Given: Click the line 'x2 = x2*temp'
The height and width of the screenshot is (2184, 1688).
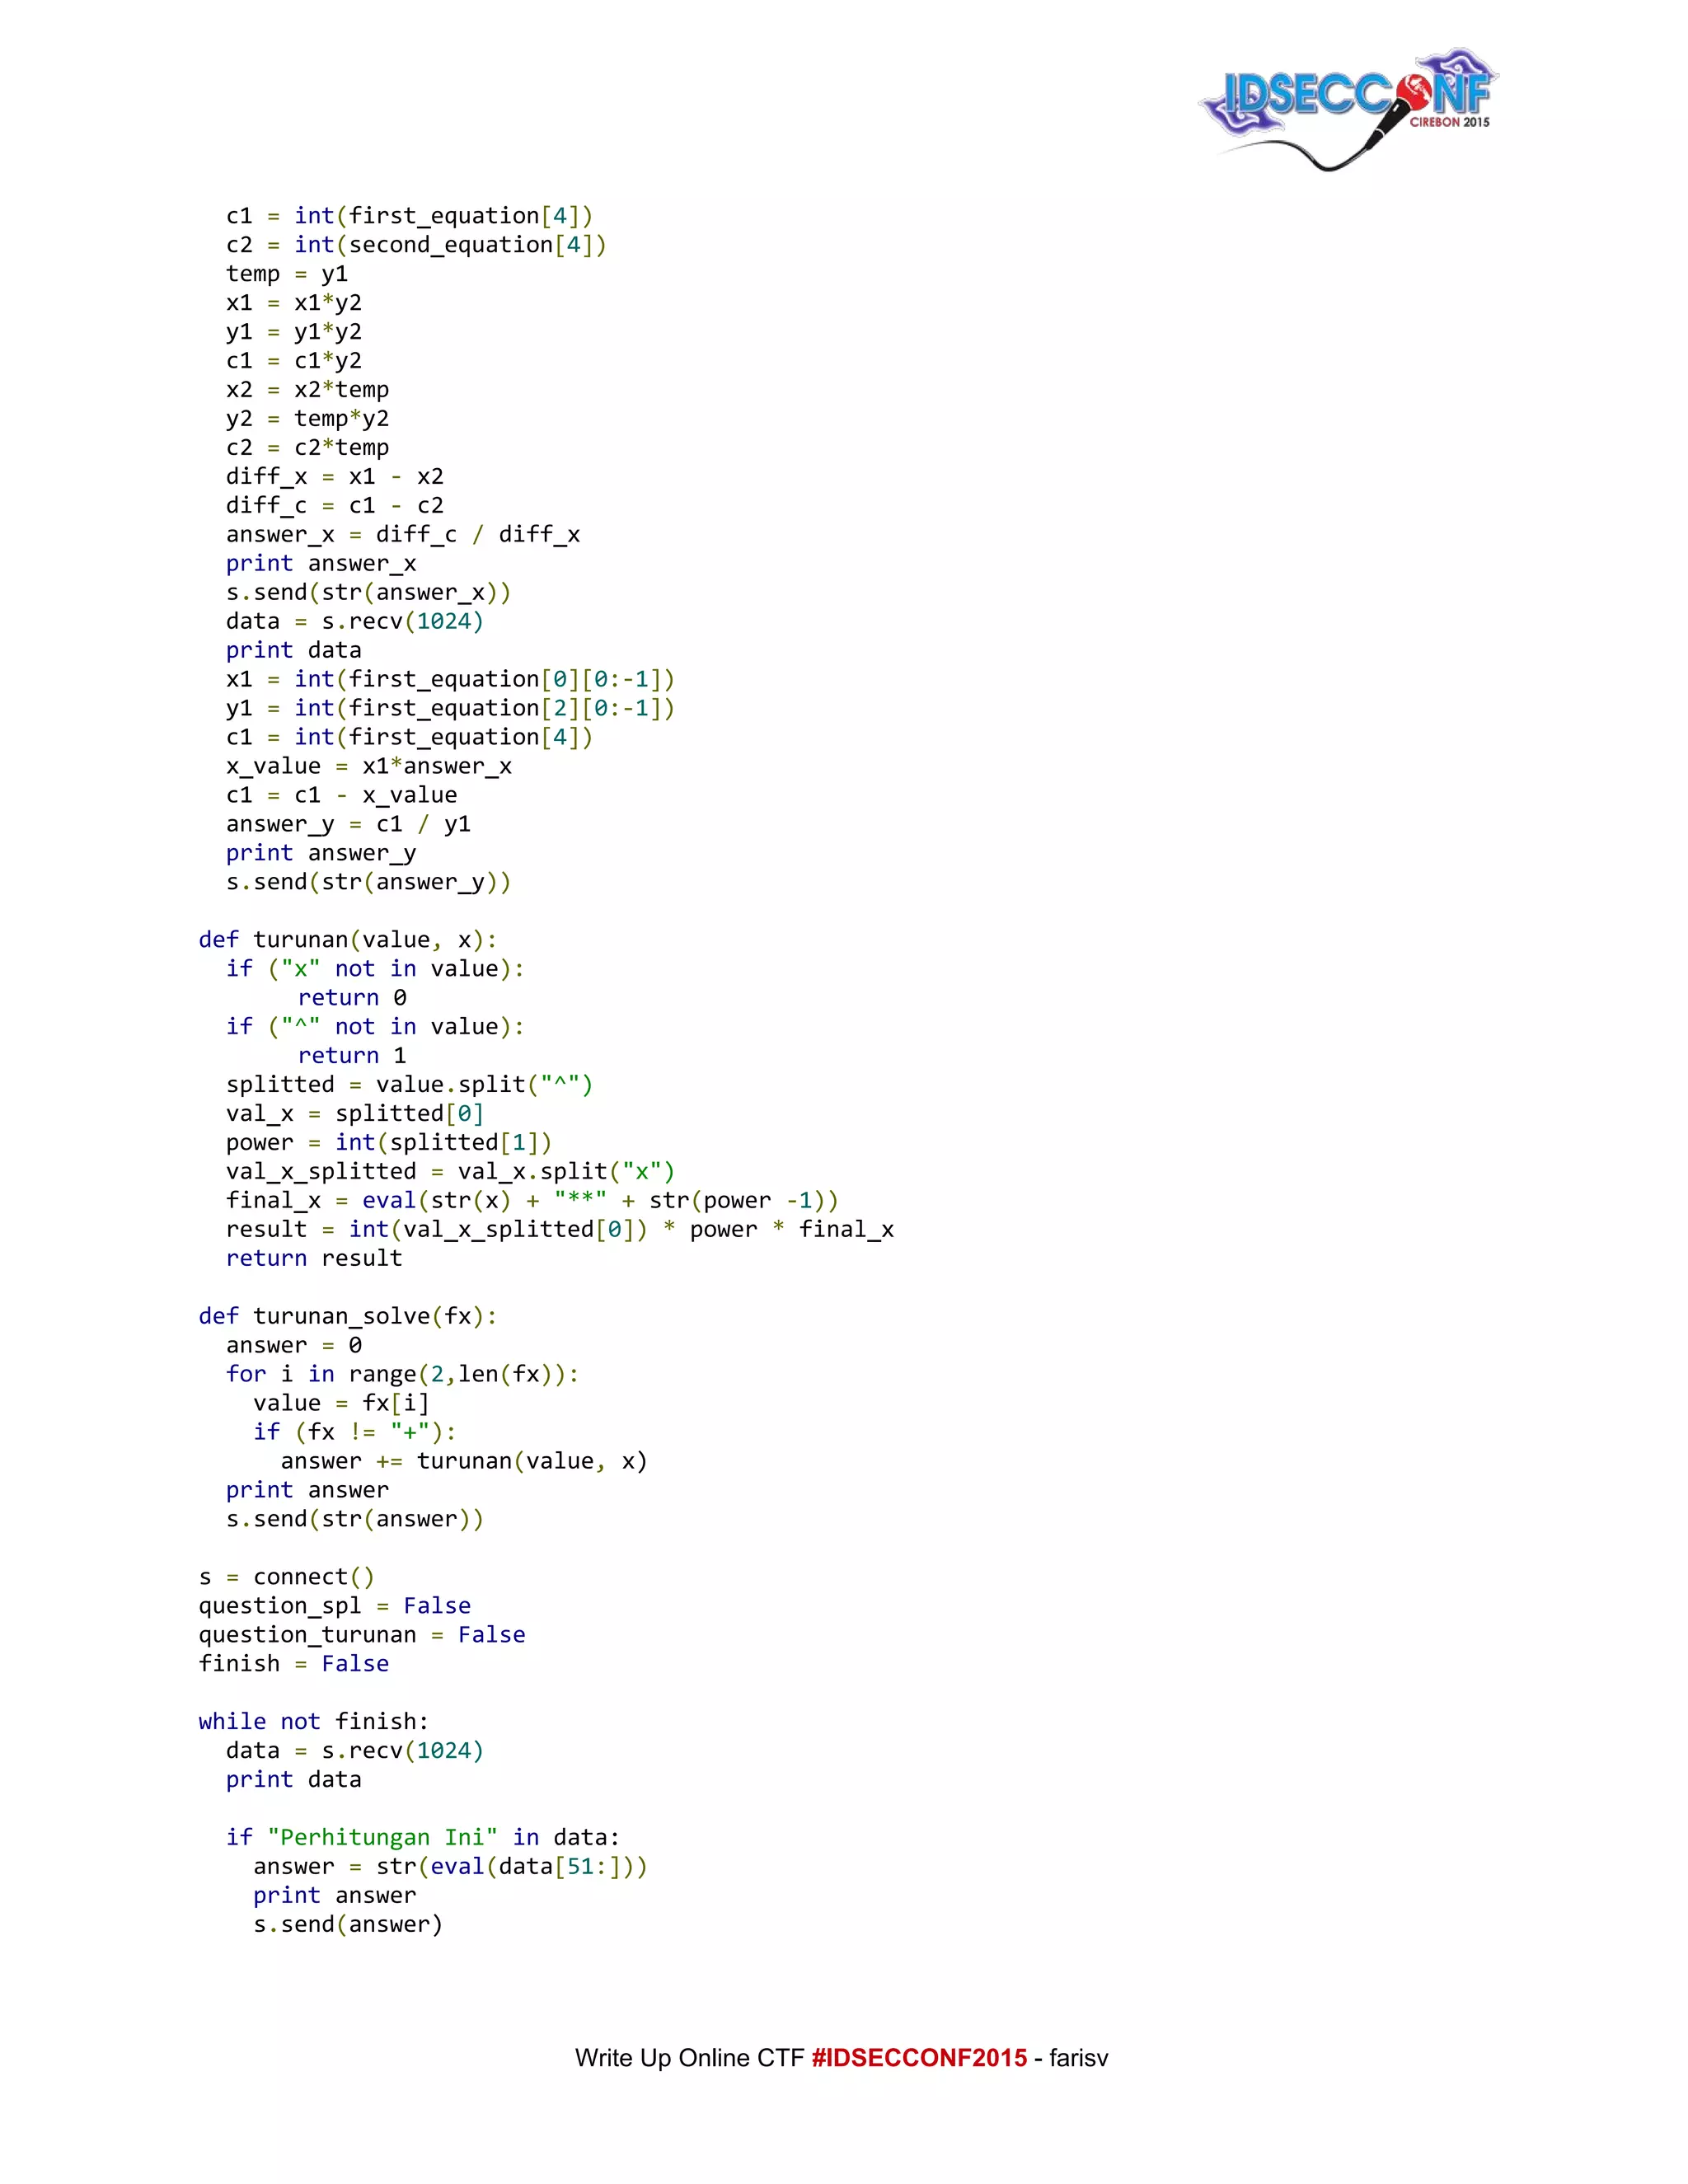Looking at the screenshot, I should pos(308,390).
